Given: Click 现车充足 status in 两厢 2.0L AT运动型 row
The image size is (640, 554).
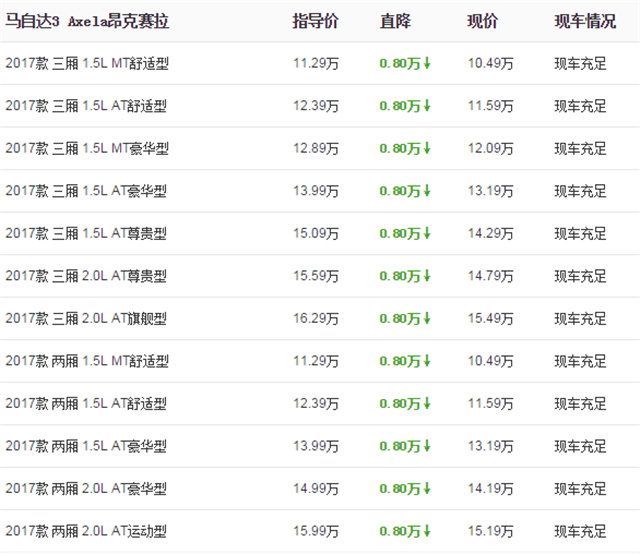Looking at the screenshot, I should coord(580,531).
